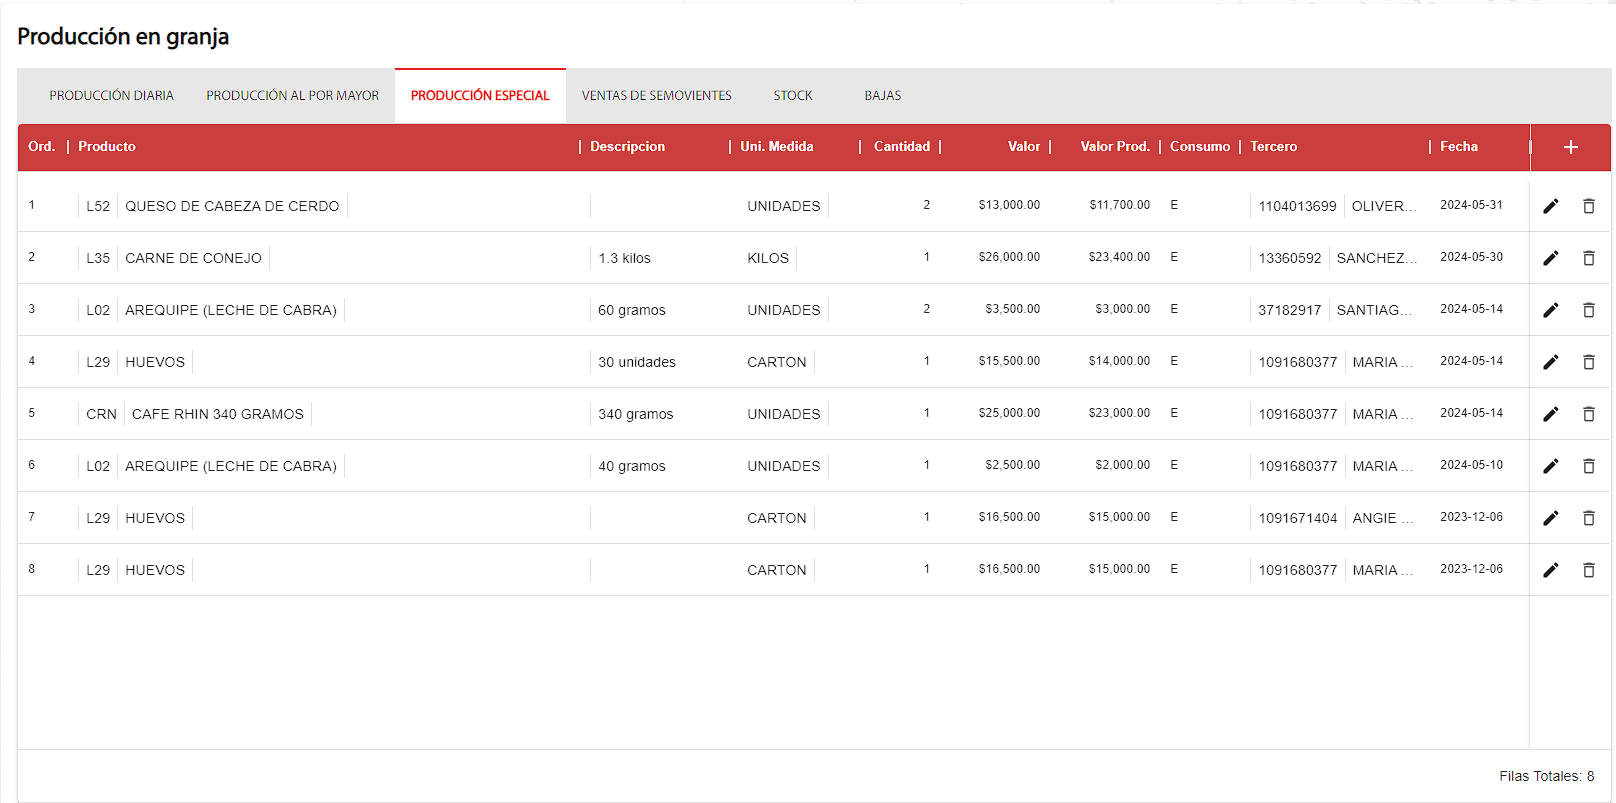Sort by the Fecha column header
The height and width of the screenshot is (803, 1616).
tap(1459, 147)
